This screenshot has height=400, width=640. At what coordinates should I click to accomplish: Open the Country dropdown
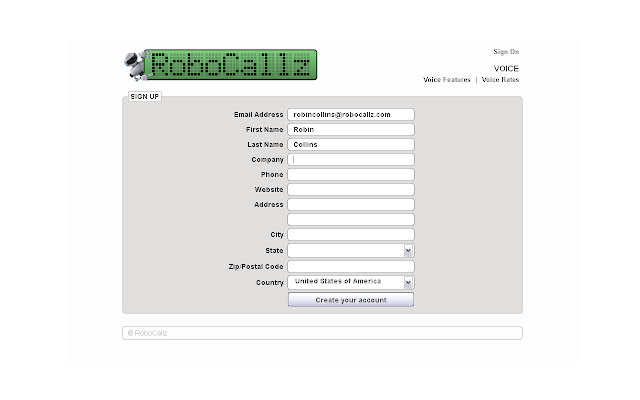click(x=351, y=282)
